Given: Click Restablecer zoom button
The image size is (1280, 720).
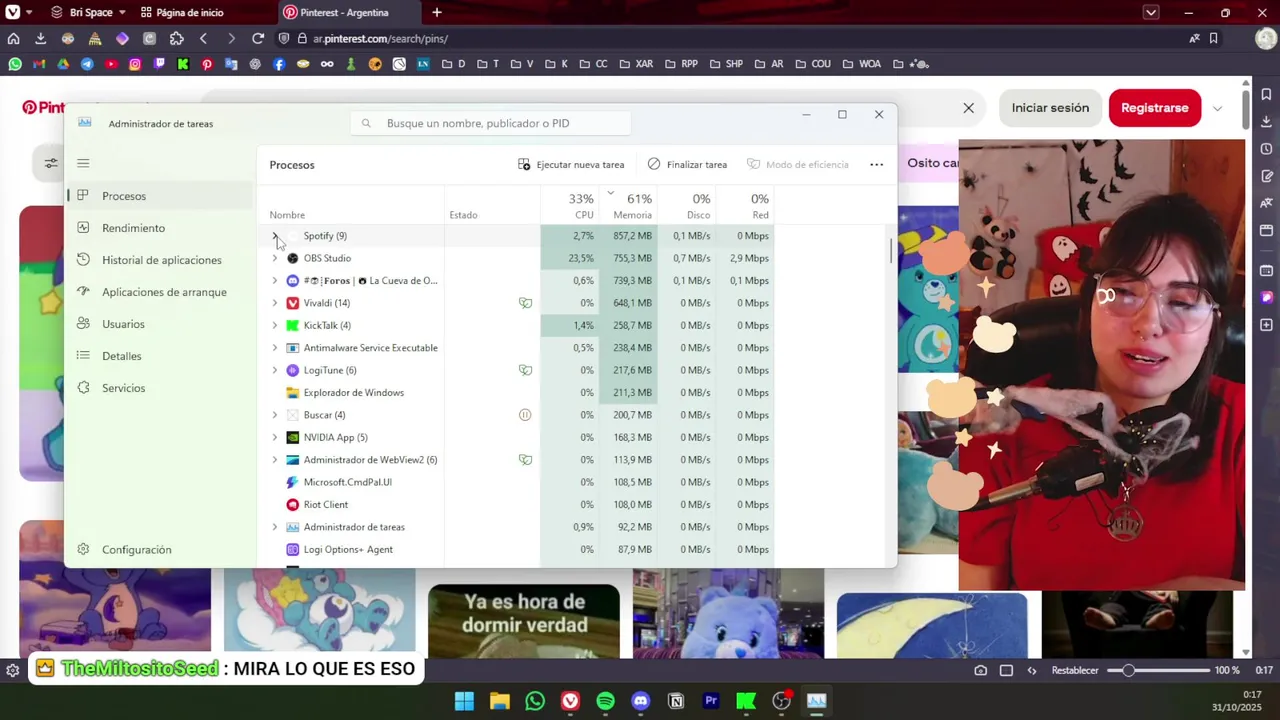Looking at the screenshot, I should pyautogui.click(x=1075, y=670).
